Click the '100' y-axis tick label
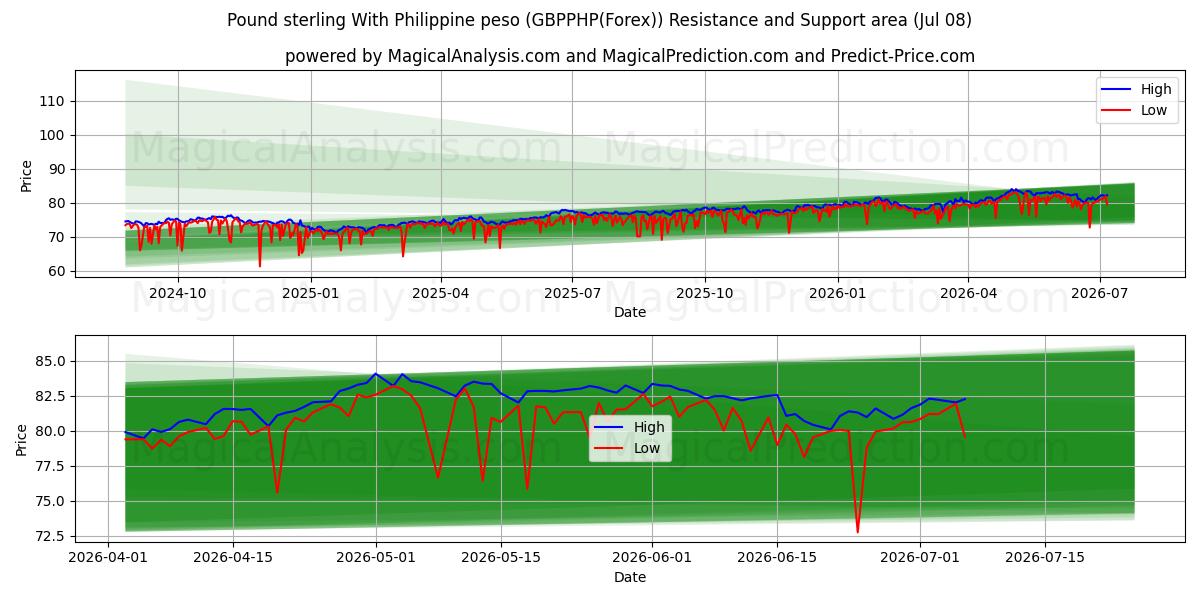 pos(54,135)
